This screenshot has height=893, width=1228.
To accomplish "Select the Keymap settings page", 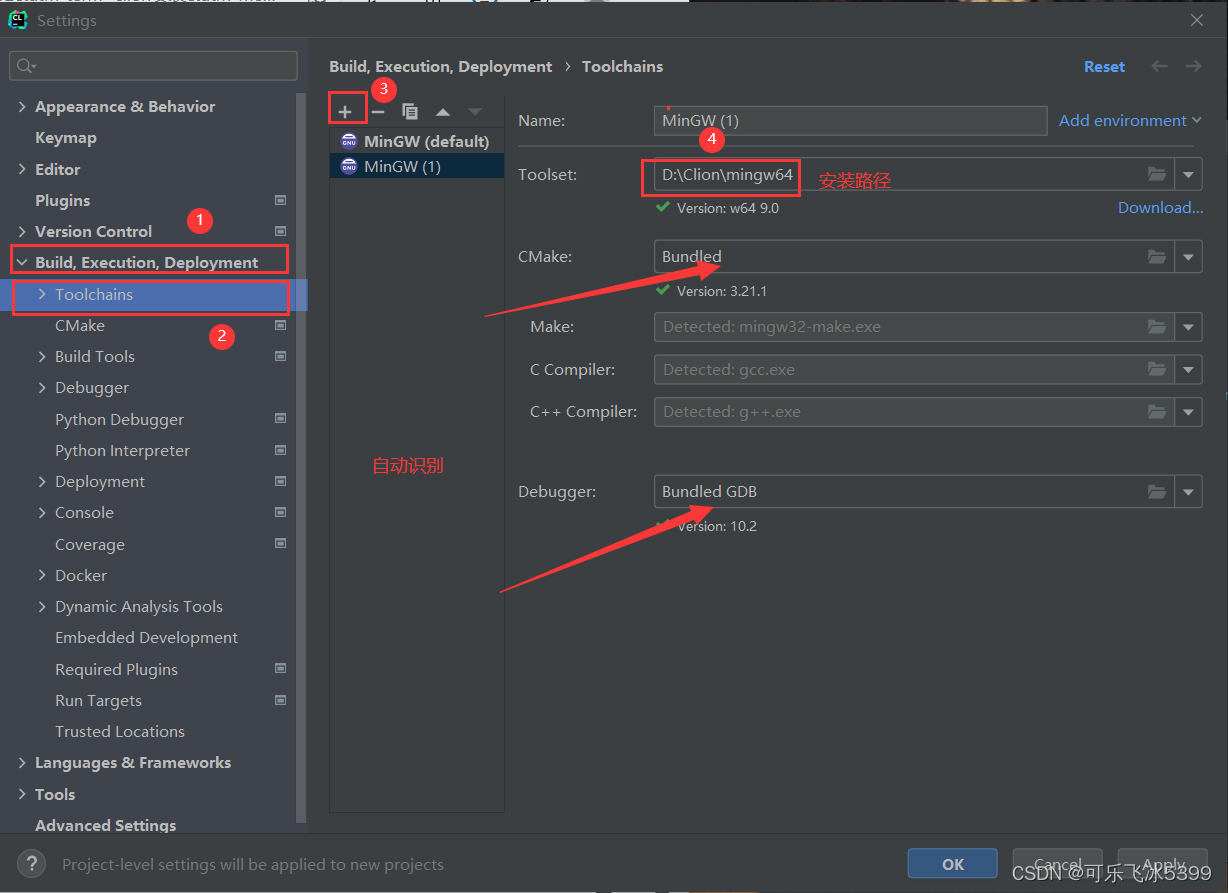I will 66,138.
